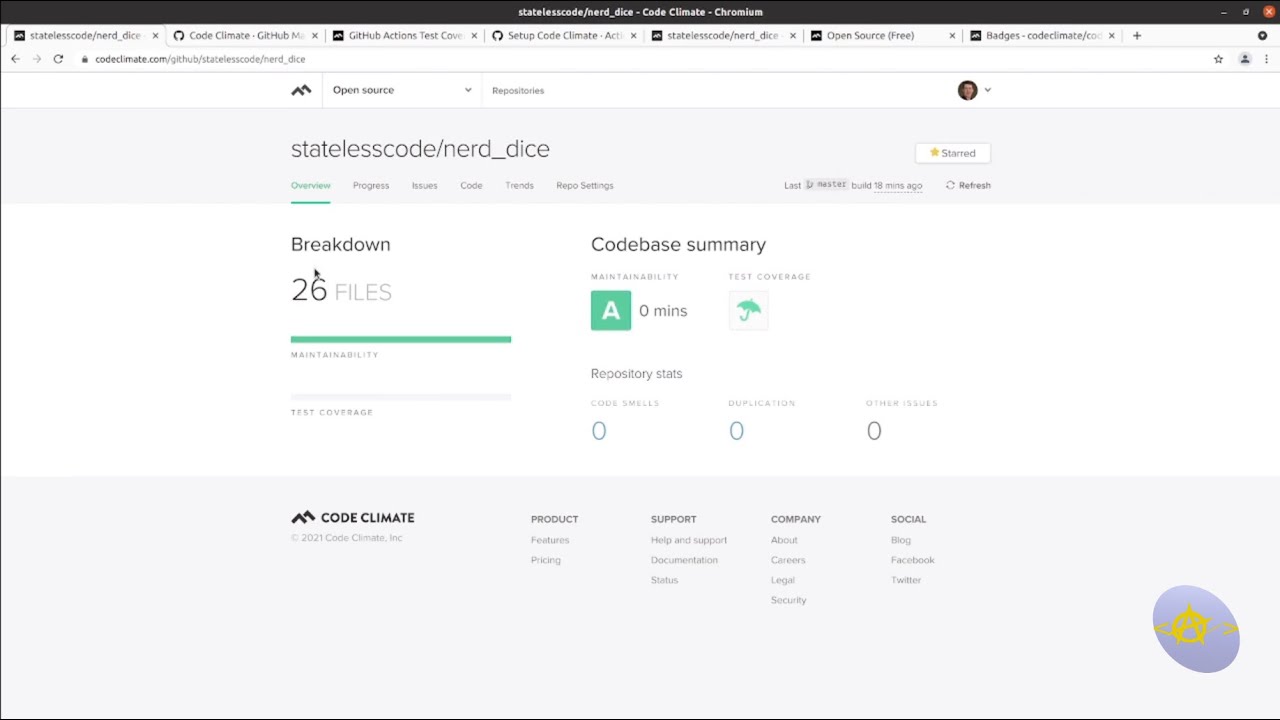Viewport: 1280px width, 720px height.
Task: Click the Refresh build button
Action: (x=968, y=185)
